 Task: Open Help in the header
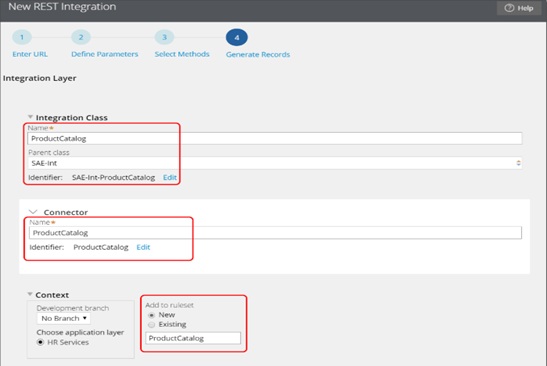pyautogui.click(x=519, y=8)
